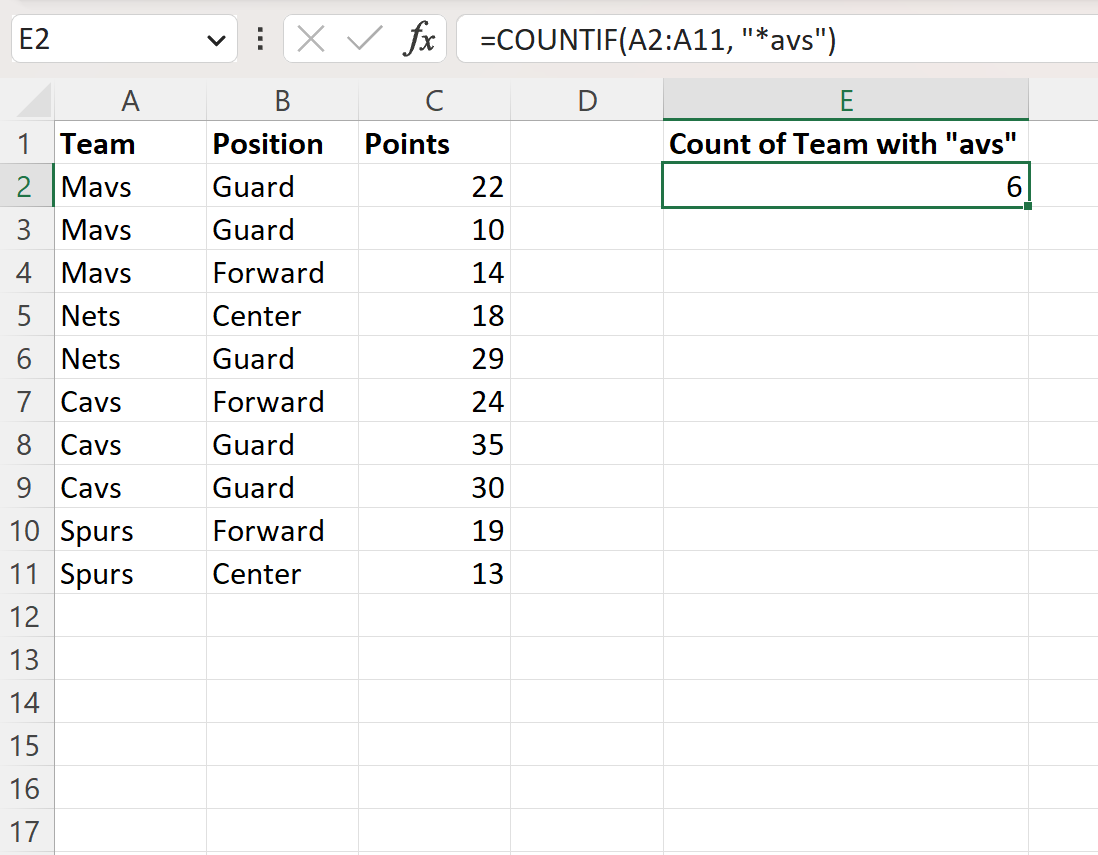Select column A header
This screenshot has width=1098, height=855.
click(130, 100)
